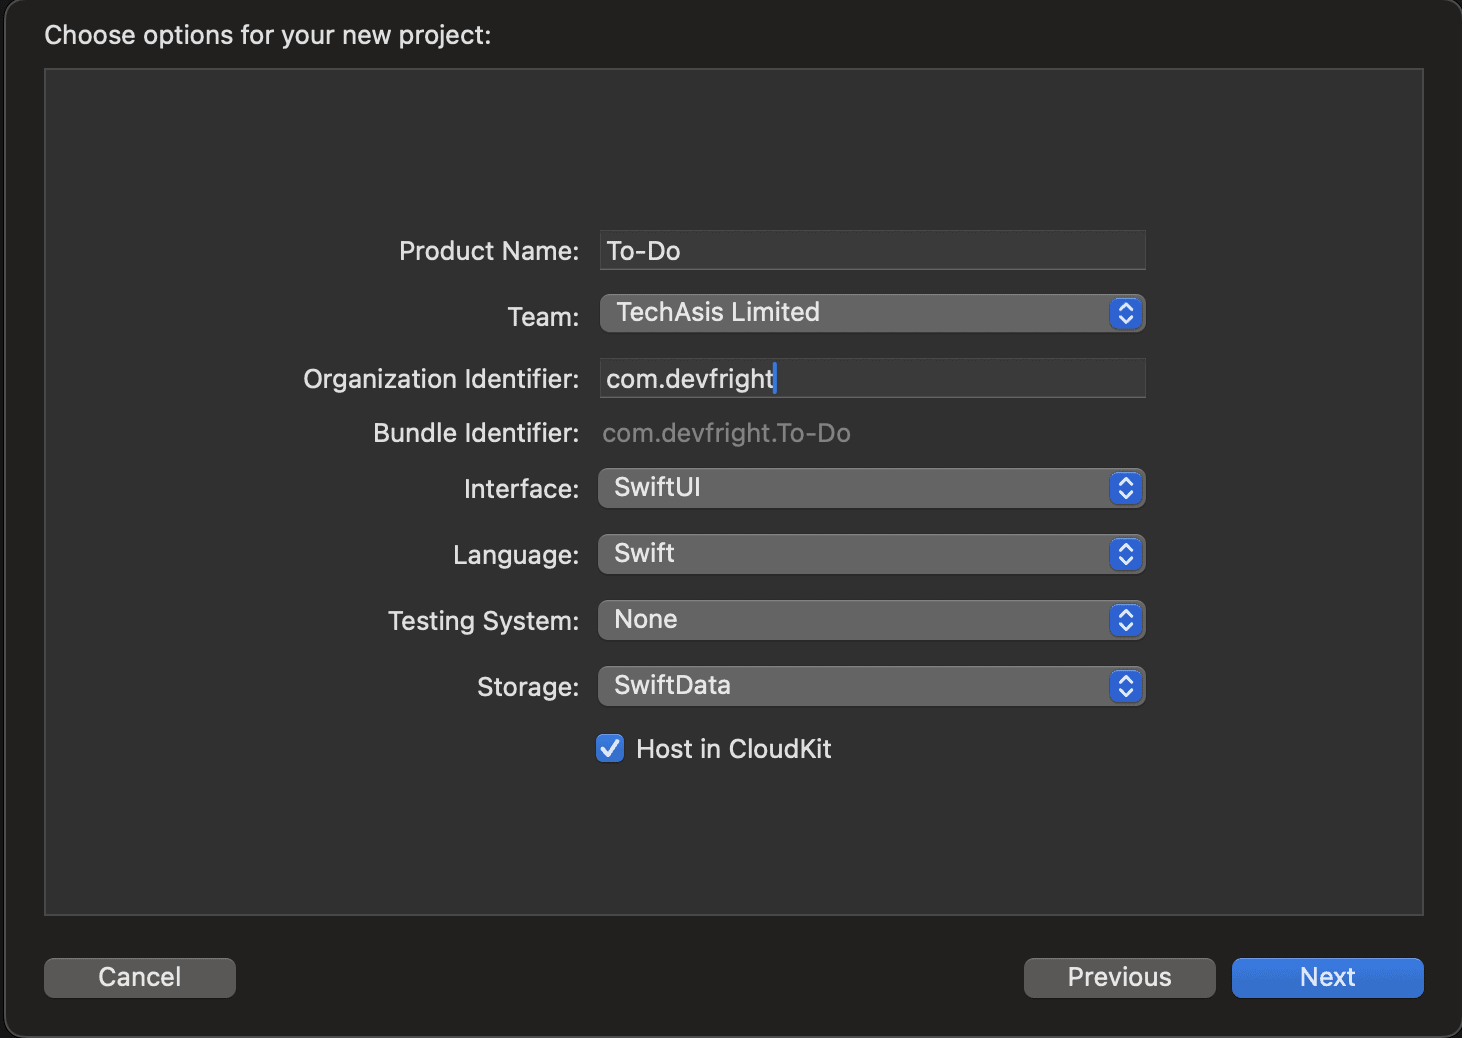Open the Storage dropdown showing SwiftData
The image size is (1462, 1038).
(x=870, y=686)
